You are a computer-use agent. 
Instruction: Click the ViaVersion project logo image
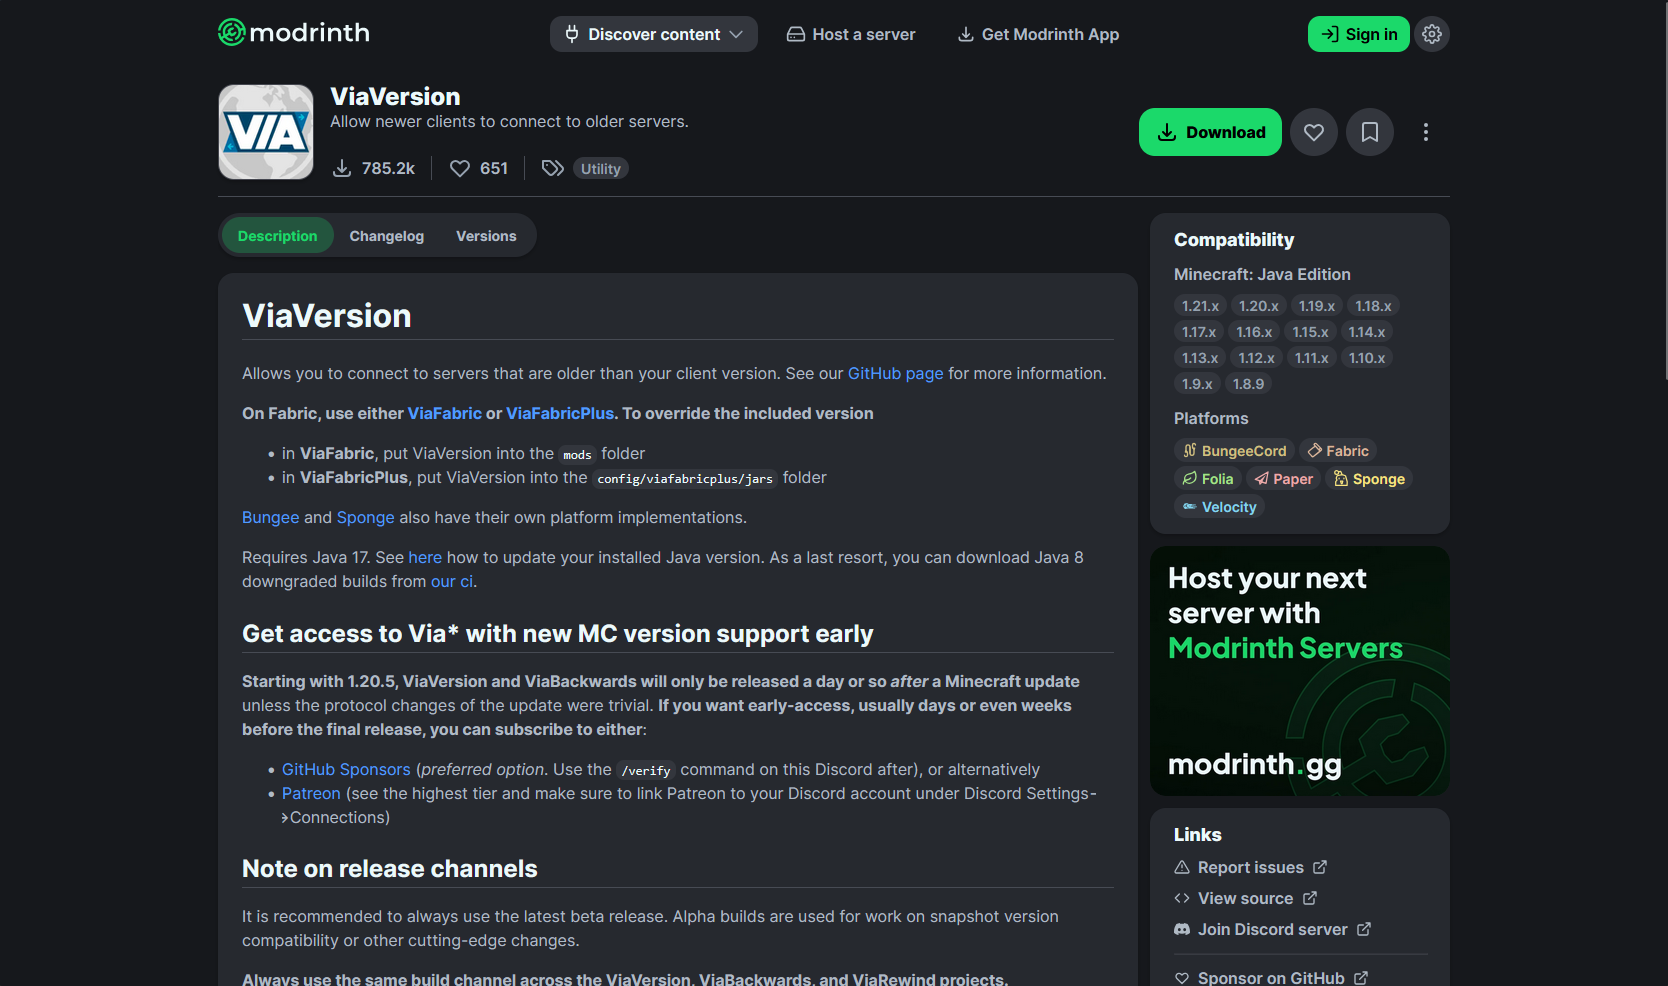tap(266, 132)
